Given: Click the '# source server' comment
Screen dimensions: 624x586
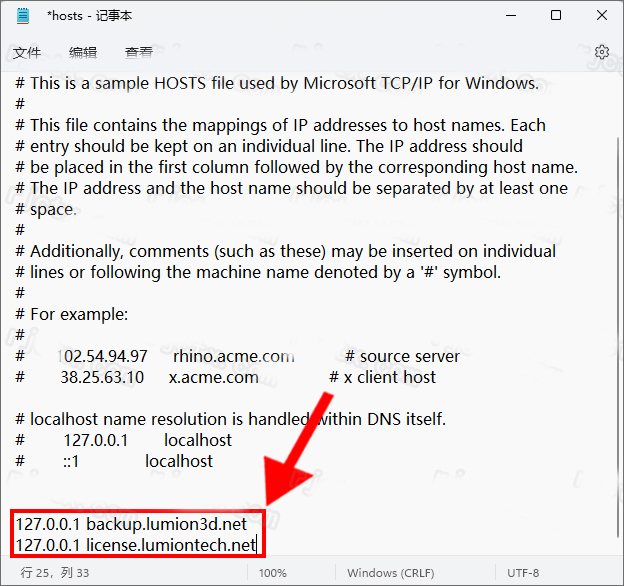Looking at the screenshot, I should tap(402, 356).
